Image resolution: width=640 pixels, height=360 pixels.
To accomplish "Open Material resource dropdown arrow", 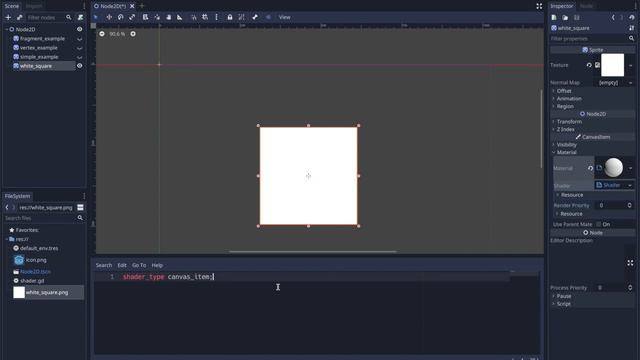I will tap(631, 168).
